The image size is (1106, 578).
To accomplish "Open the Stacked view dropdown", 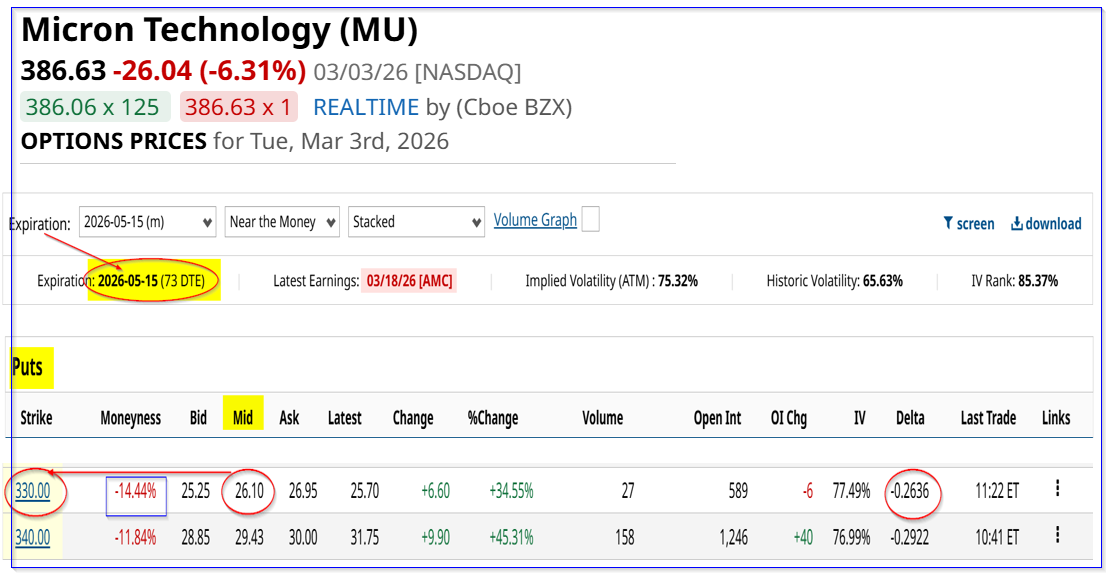I will tap(416, 222).
